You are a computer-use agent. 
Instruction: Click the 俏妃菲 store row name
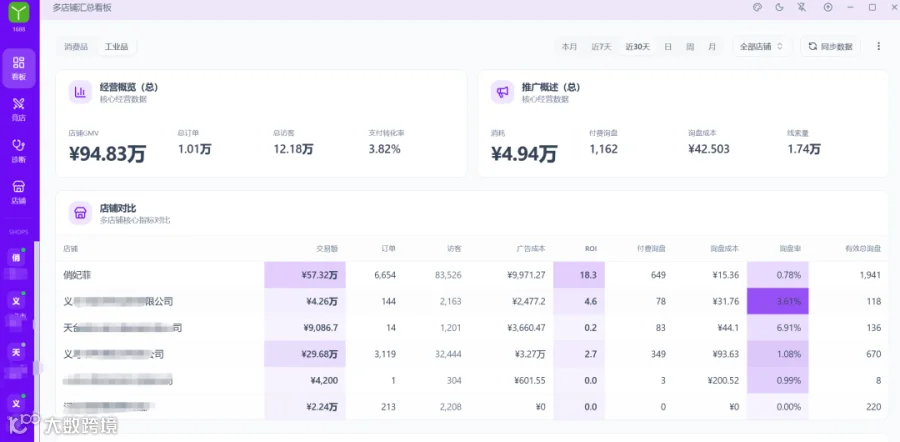coord(77,275)
